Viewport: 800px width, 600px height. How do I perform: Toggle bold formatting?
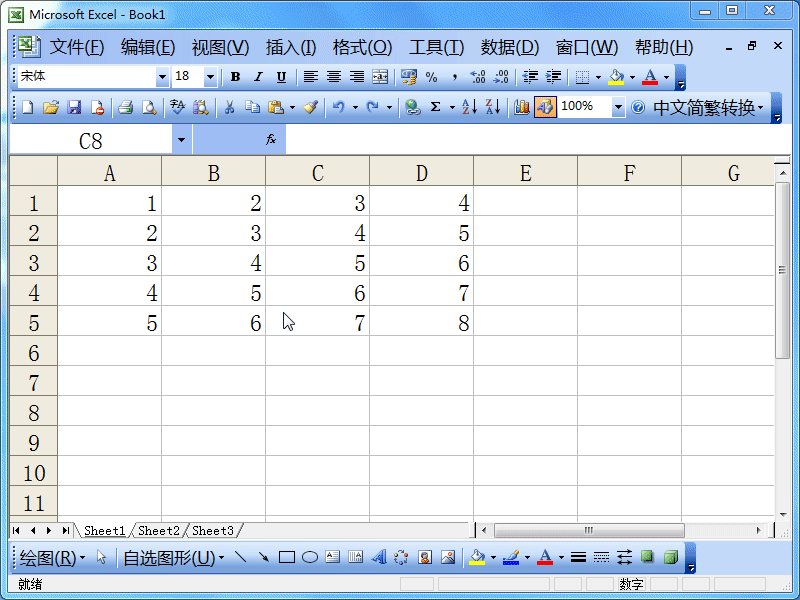(235, 77)
